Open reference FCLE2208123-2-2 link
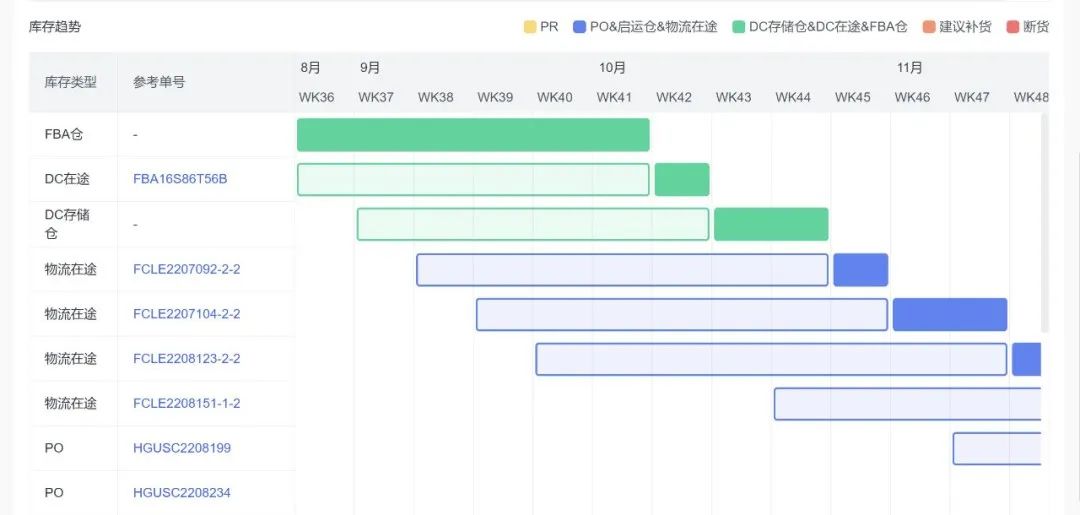The height and width of the screenshot is (515, 1080). [187, 359]
